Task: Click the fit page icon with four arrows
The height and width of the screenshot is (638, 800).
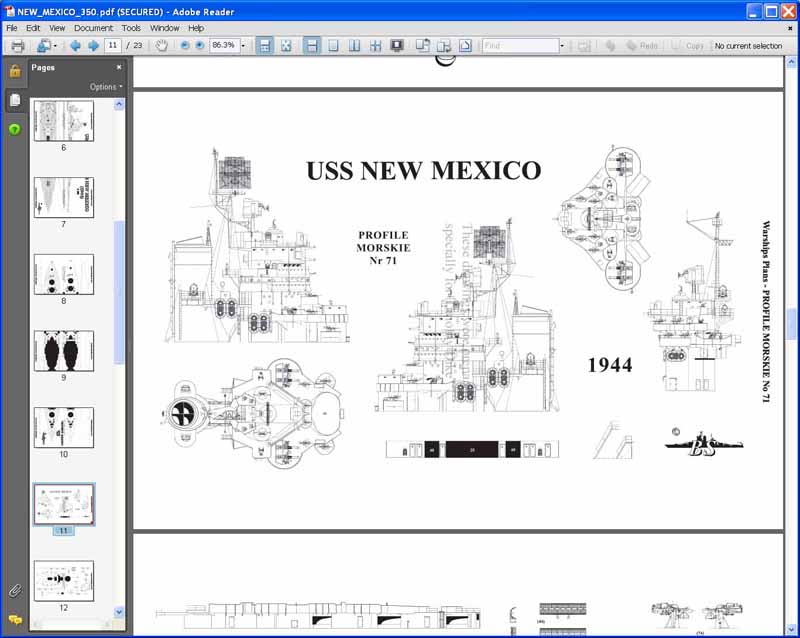Action: click(286, 46)
